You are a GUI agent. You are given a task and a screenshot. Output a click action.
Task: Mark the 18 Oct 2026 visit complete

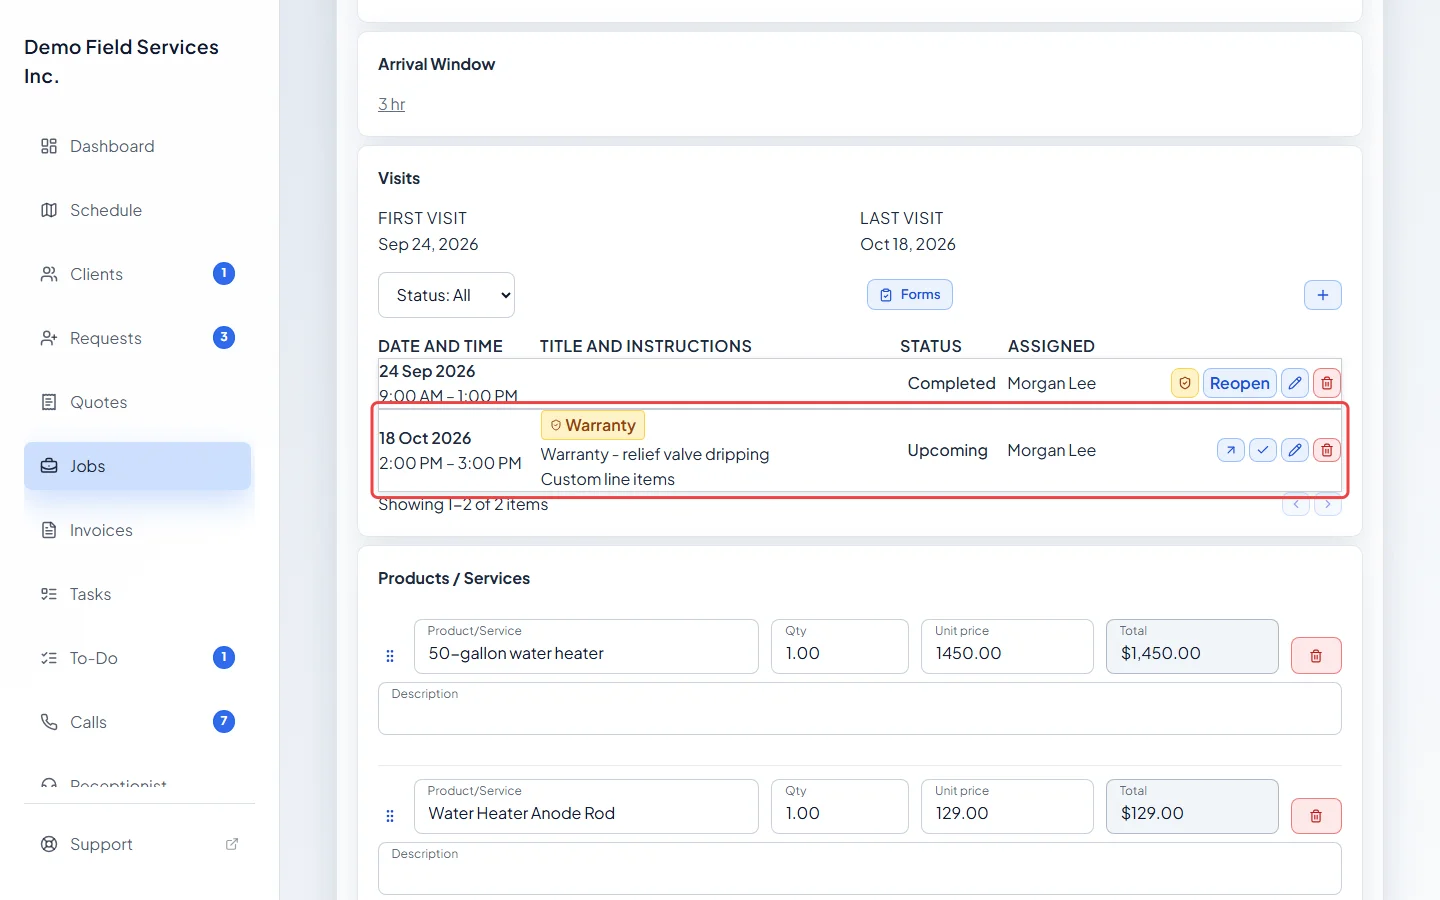tap(1263, 450)
